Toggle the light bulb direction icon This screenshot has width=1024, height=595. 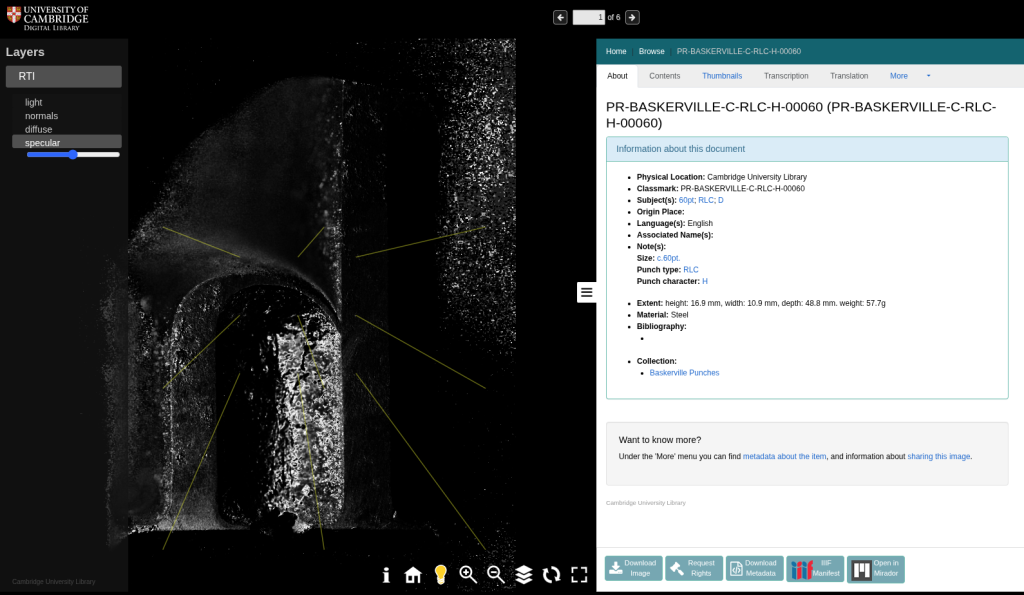(440, 574)
